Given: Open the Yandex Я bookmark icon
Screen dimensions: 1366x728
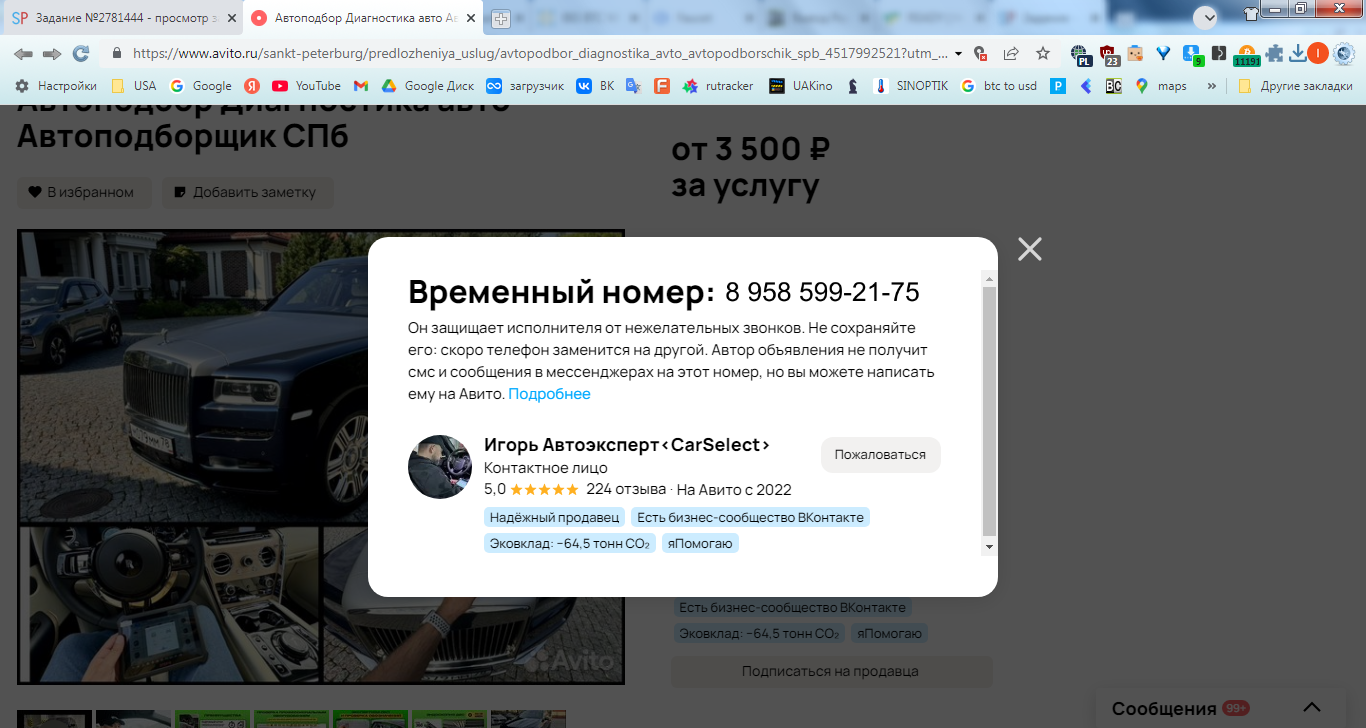Looking at the screenshot, I should coord(253,86).
